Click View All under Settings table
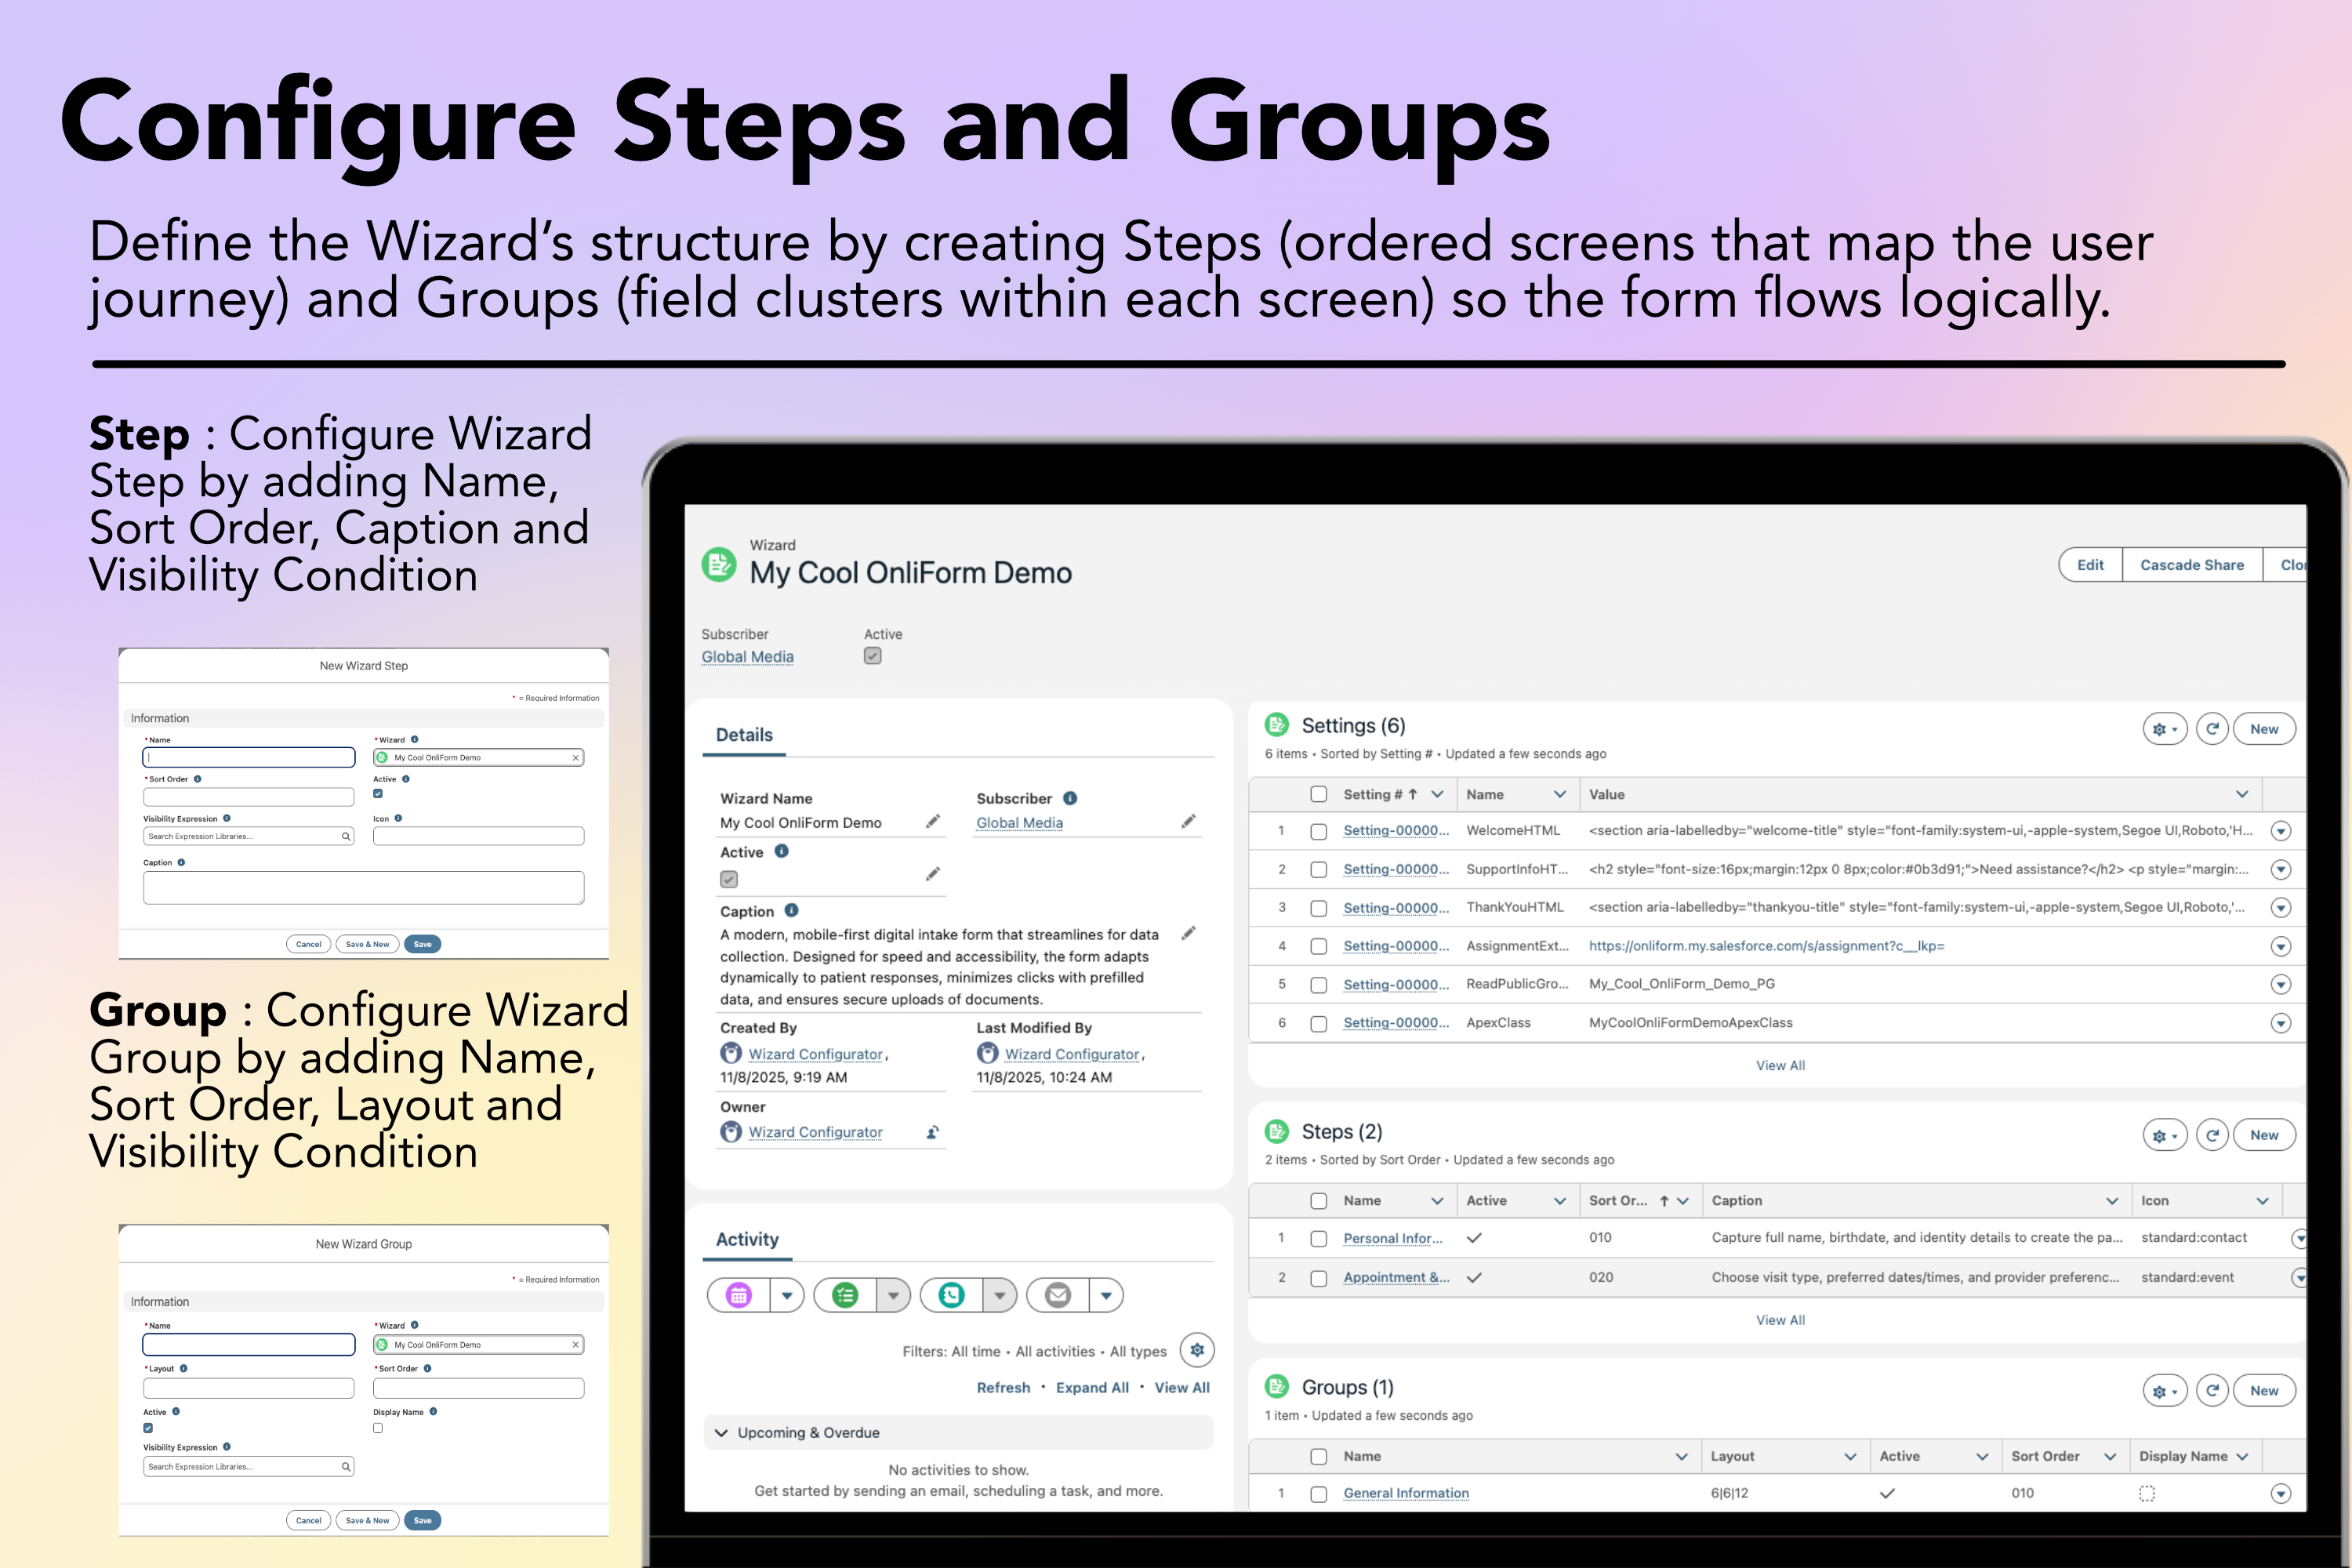The image size is (2352, 1568). 1780,1065
